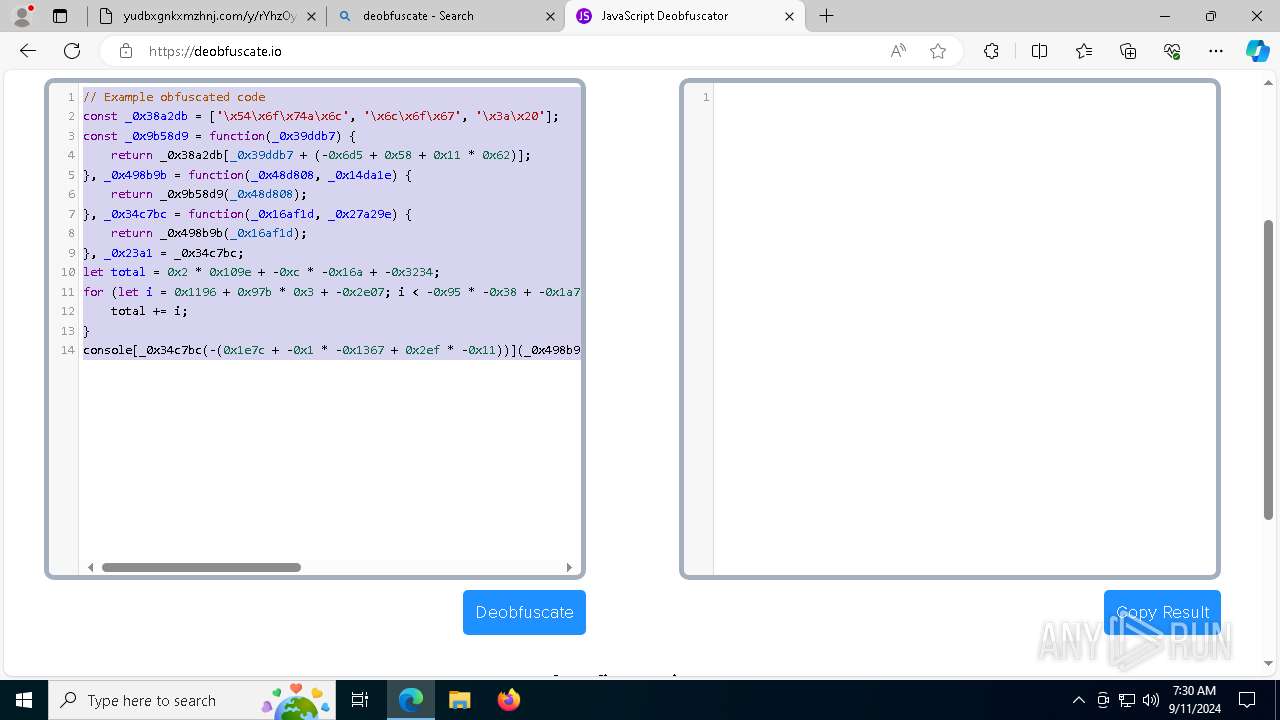View site information lock icon
Screen dimensions: 1280x720
click(x=125, y=51)
